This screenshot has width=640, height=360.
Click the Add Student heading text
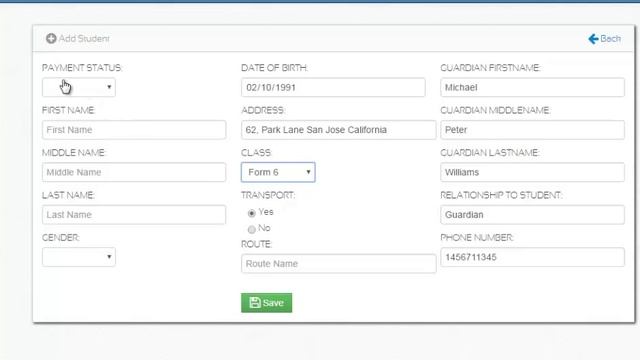click(84, 38)
